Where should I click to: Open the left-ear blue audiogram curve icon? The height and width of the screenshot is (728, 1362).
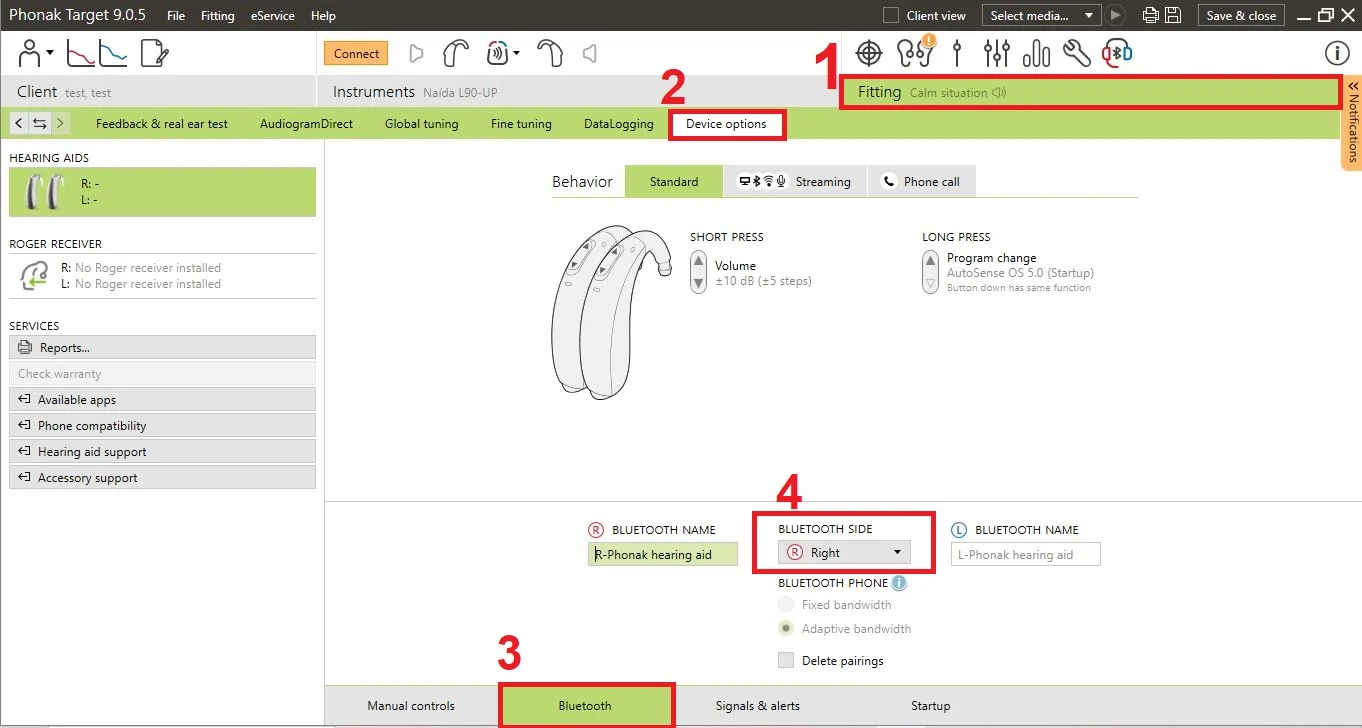(113, 53)
